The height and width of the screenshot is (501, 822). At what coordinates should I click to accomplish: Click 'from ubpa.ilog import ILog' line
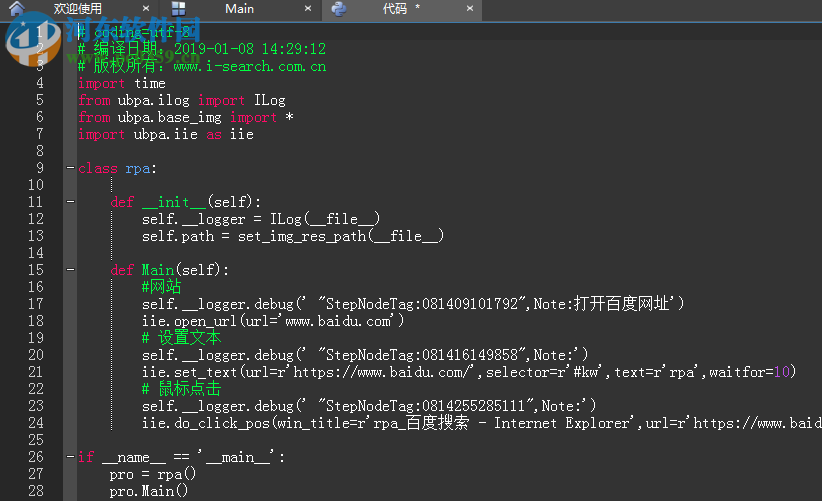point(181,100)
